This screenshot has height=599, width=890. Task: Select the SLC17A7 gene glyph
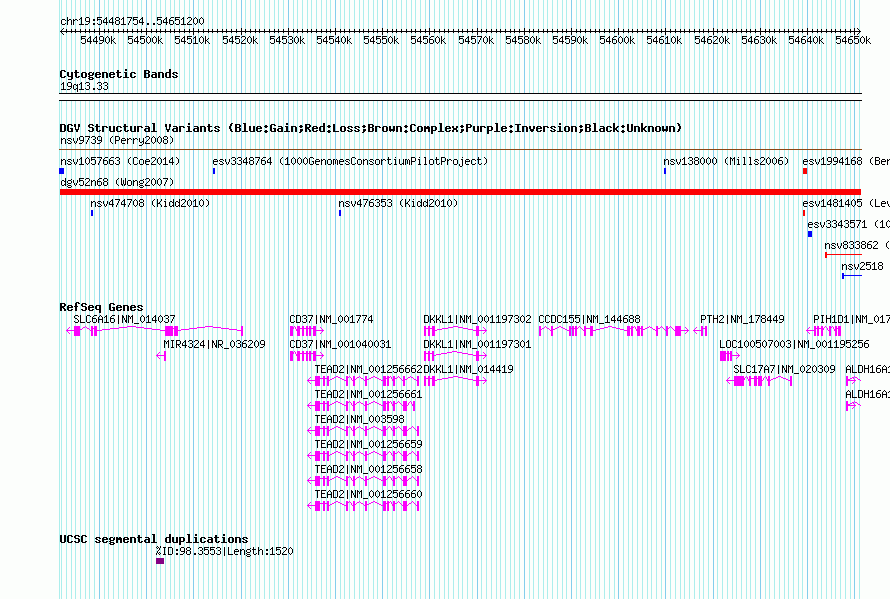pyautogui.click(x=759, y=381)
